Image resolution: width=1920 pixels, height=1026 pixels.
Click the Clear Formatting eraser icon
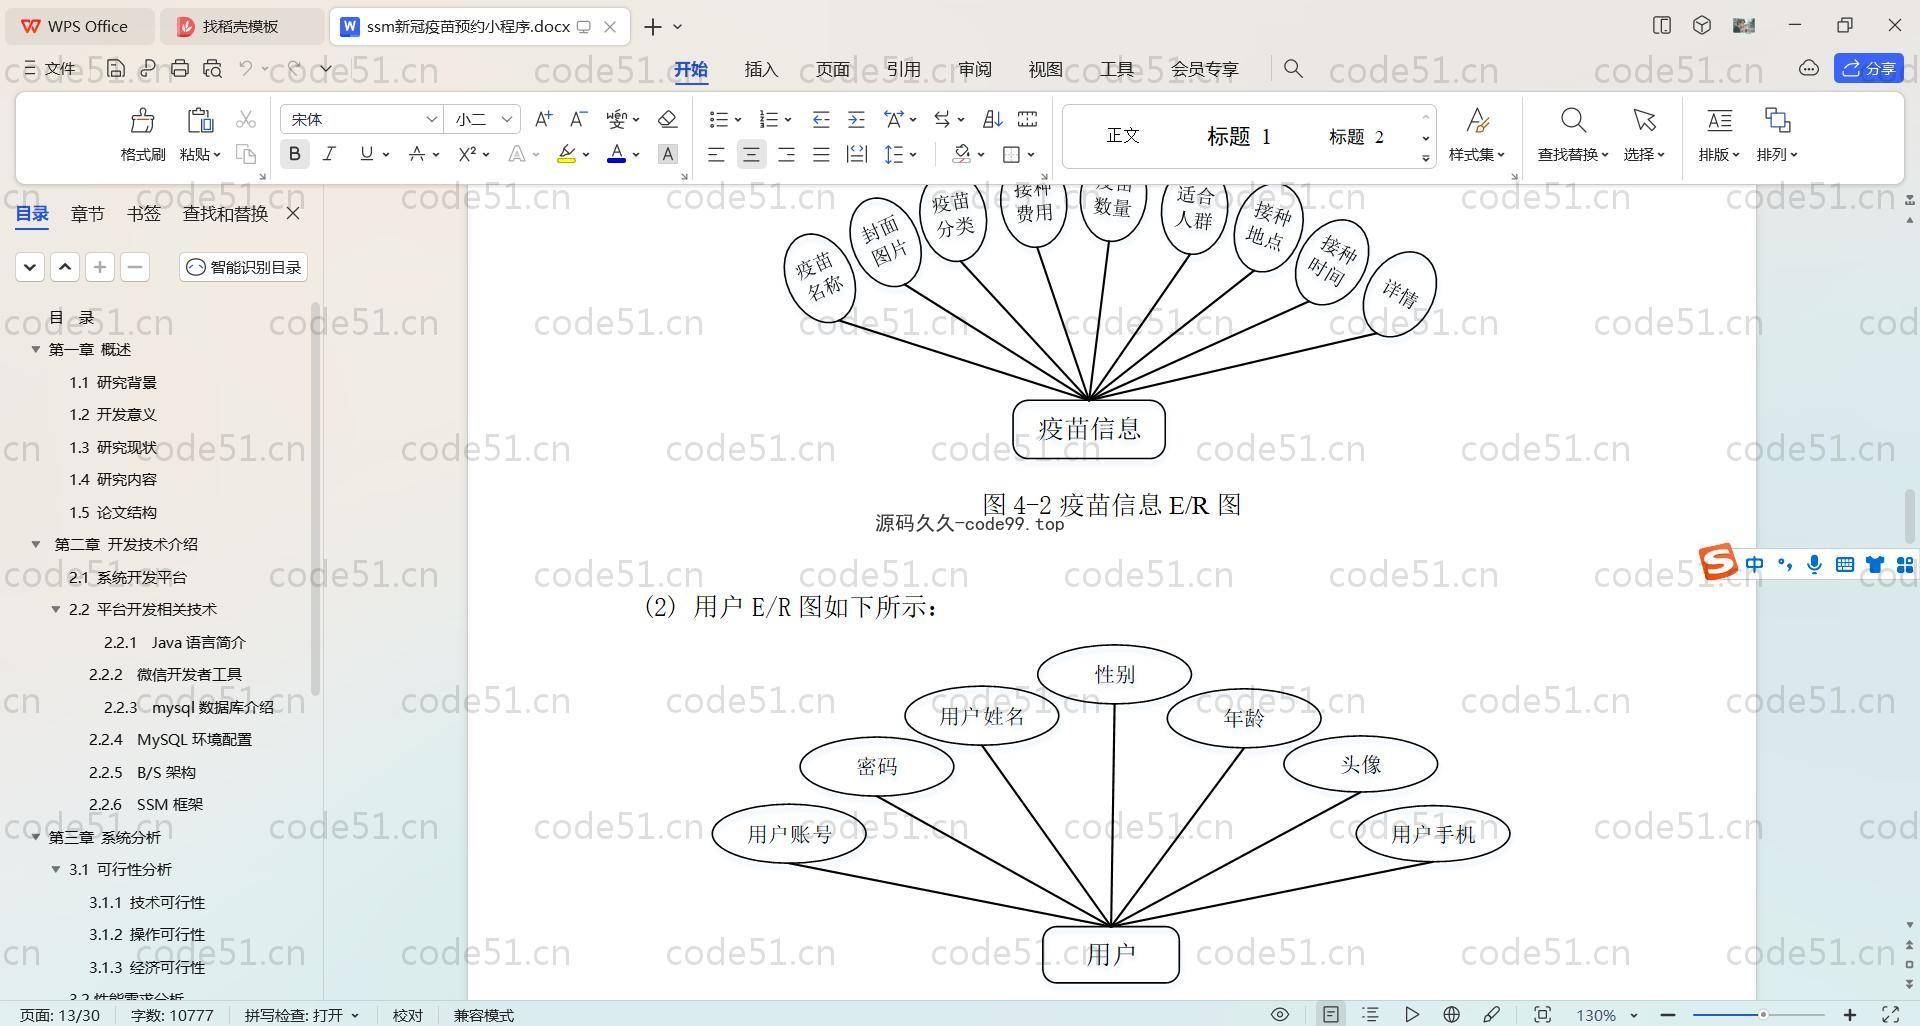[x=668, y=119]
